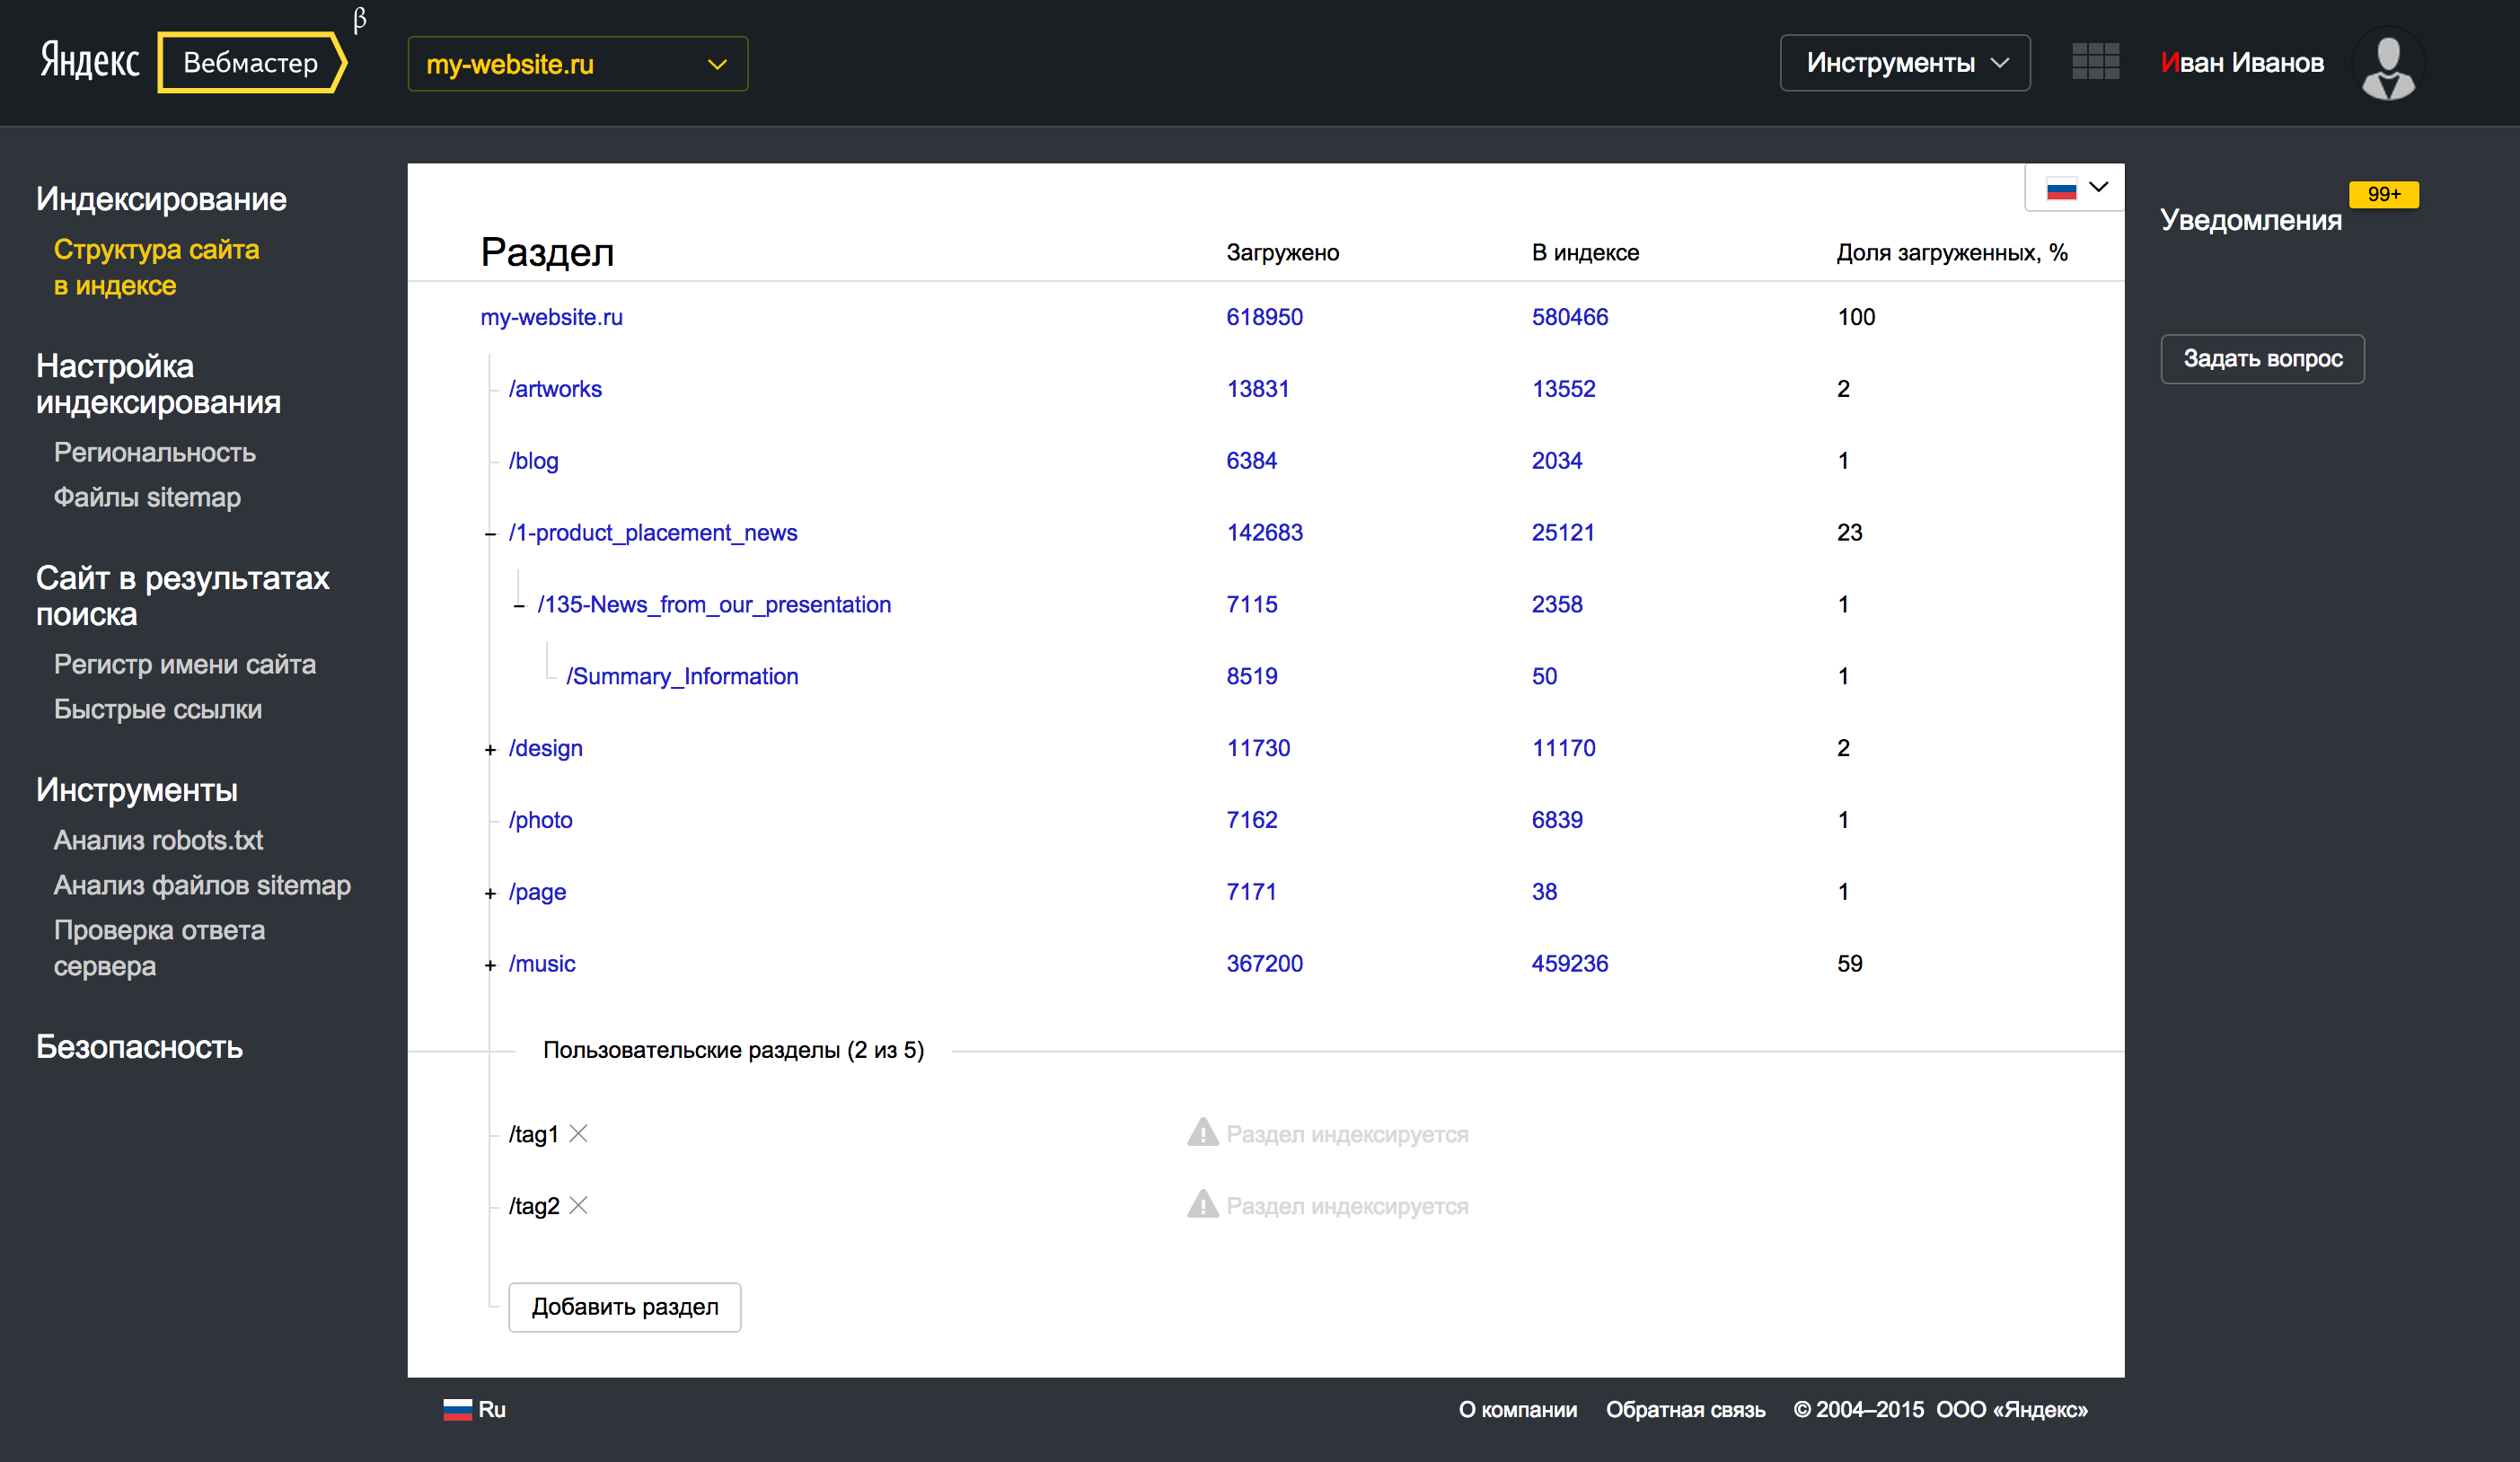2520x1462 pixels.
Task: Click Обратная связь in the footer
Action: tap(1686, 1409)
